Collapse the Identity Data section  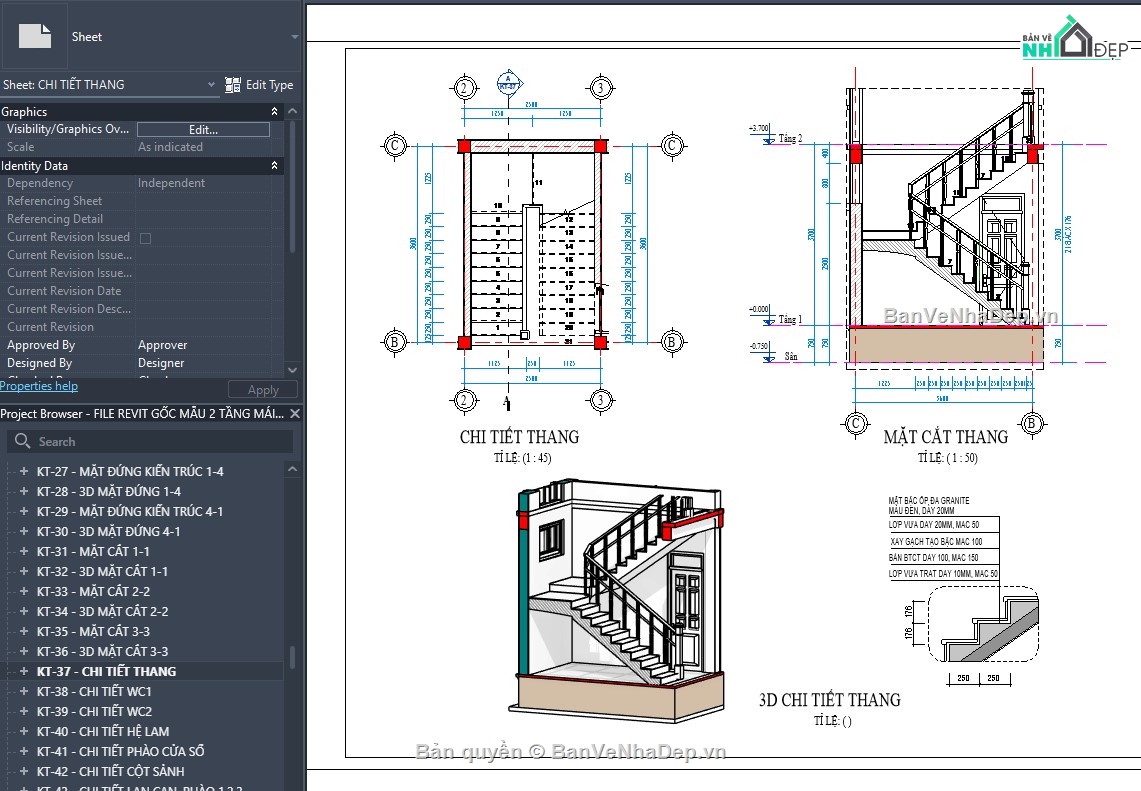(x=274, y=165)
